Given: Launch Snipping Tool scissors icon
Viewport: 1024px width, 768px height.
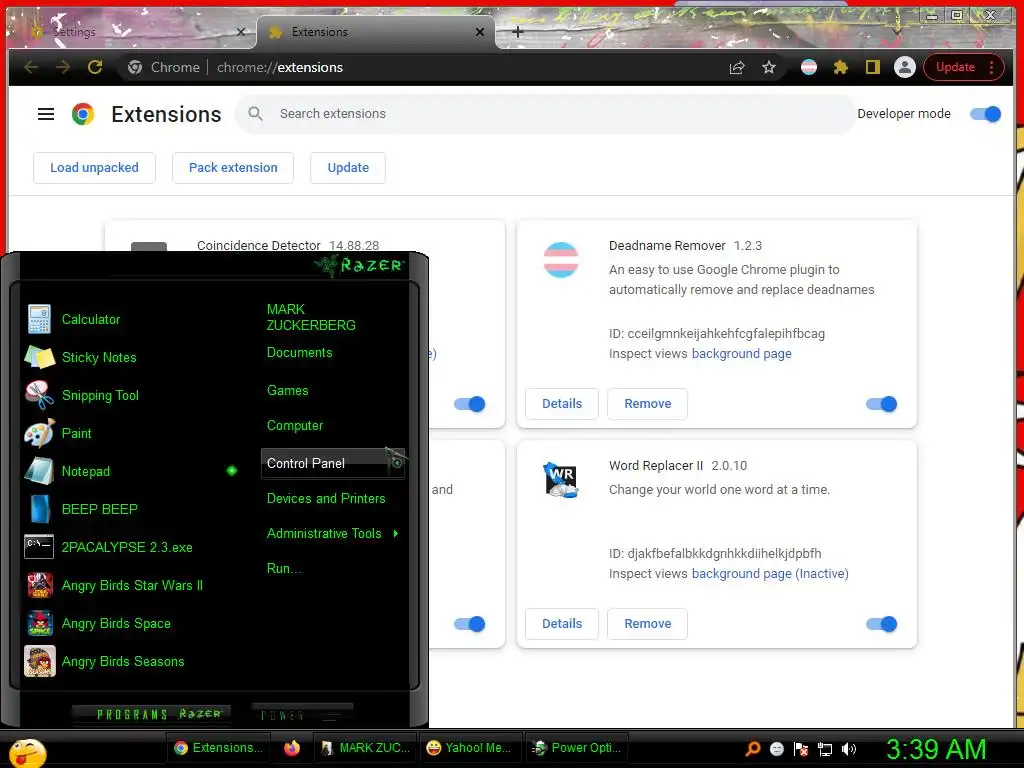Looking at the screenshot, I should coord(39,395).
